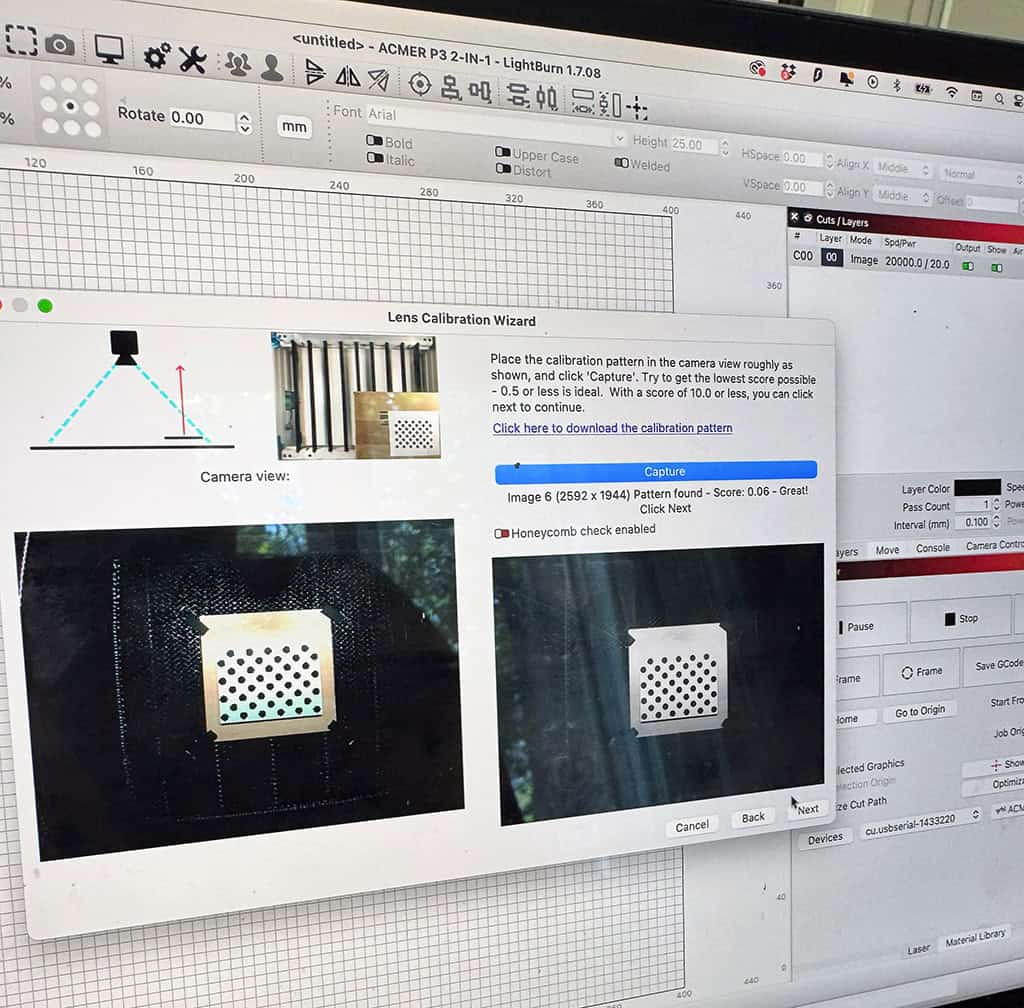Switch to the Laser tab
1024x1008 pixels.
pos(918,949)
